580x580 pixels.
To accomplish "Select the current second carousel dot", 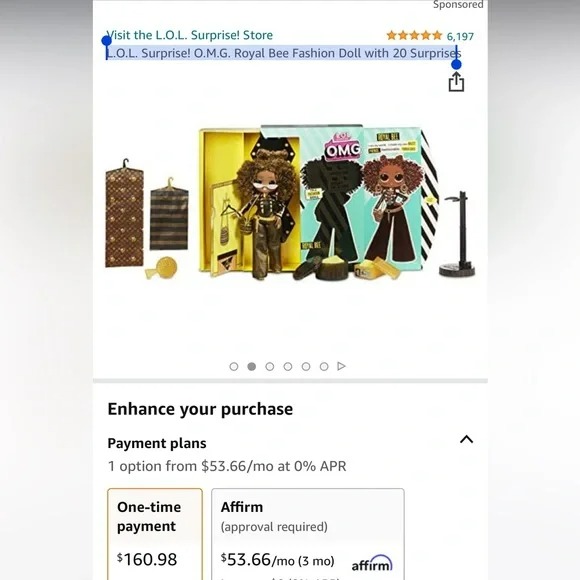I will (x=252, y=366).
